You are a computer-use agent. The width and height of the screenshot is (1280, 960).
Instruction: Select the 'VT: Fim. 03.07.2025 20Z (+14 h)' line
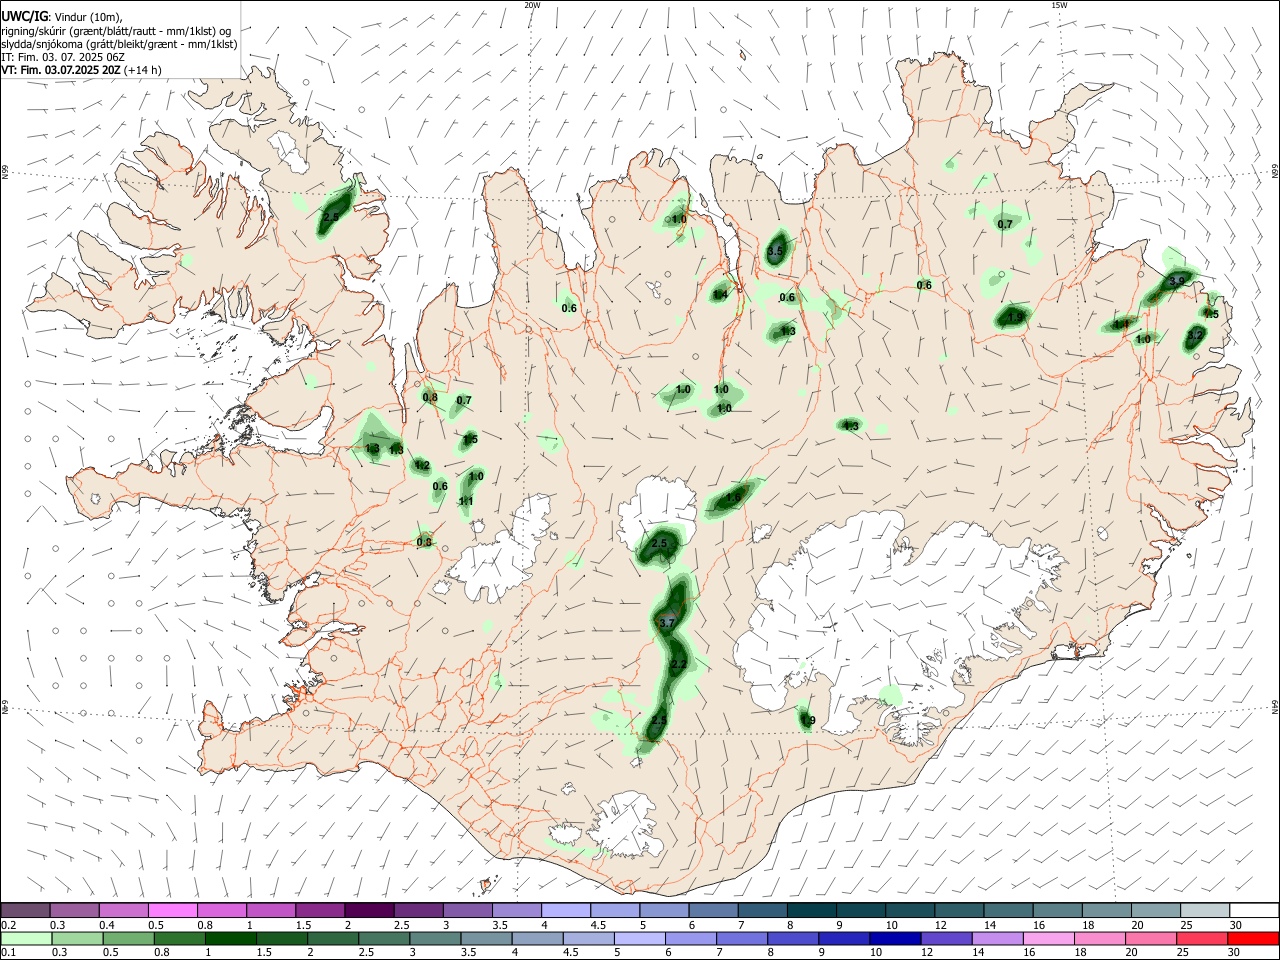click(x=82, y=70)
